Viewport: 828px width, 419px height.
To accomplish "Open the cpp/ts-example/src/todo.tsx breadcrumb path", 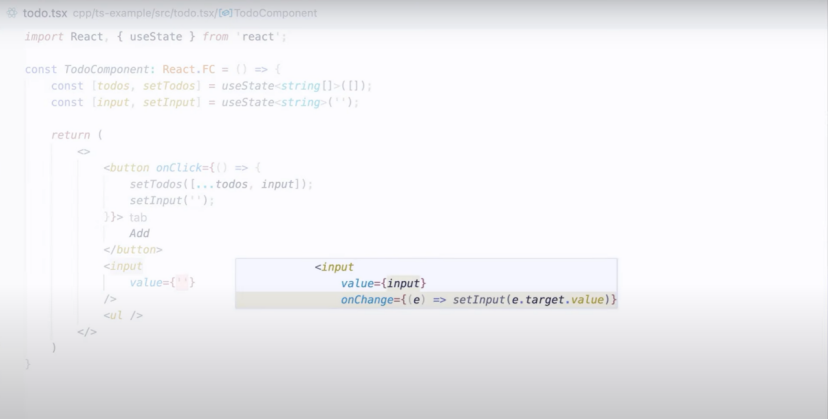I will pyautogui.click(x=144, y=13).
